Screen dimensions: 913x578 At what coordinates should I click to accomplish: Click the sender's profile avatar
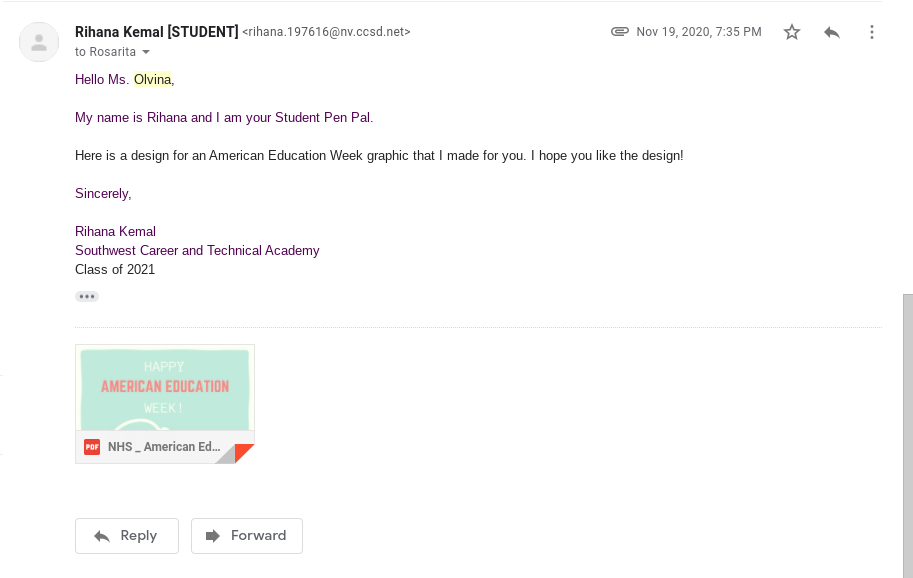pos(39,42)
